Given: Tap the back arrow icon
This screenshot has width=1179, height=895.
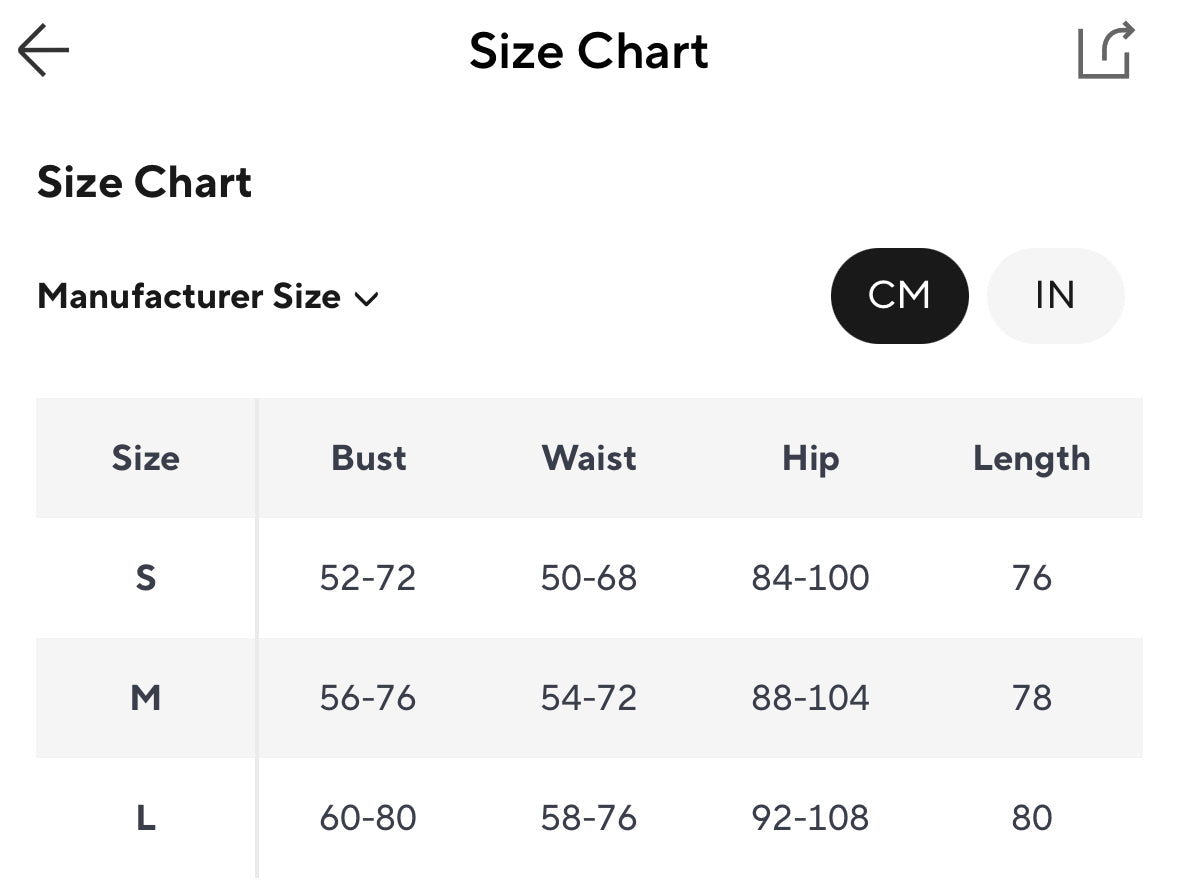Looking at the screenshot, I should pyautogui.click(x=43, y=50).
